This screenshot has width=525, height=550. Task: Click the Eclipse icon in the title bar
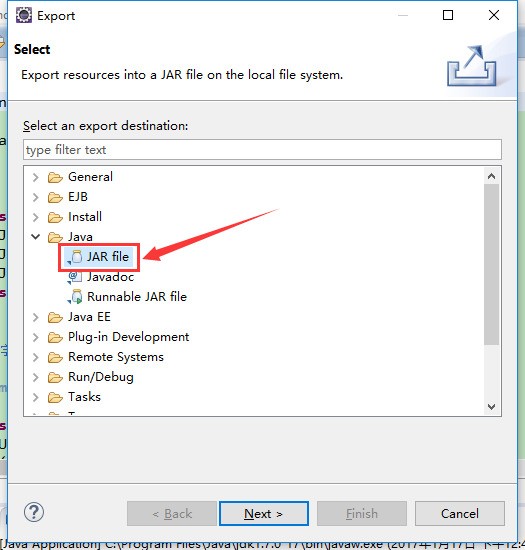pos(24,15)
